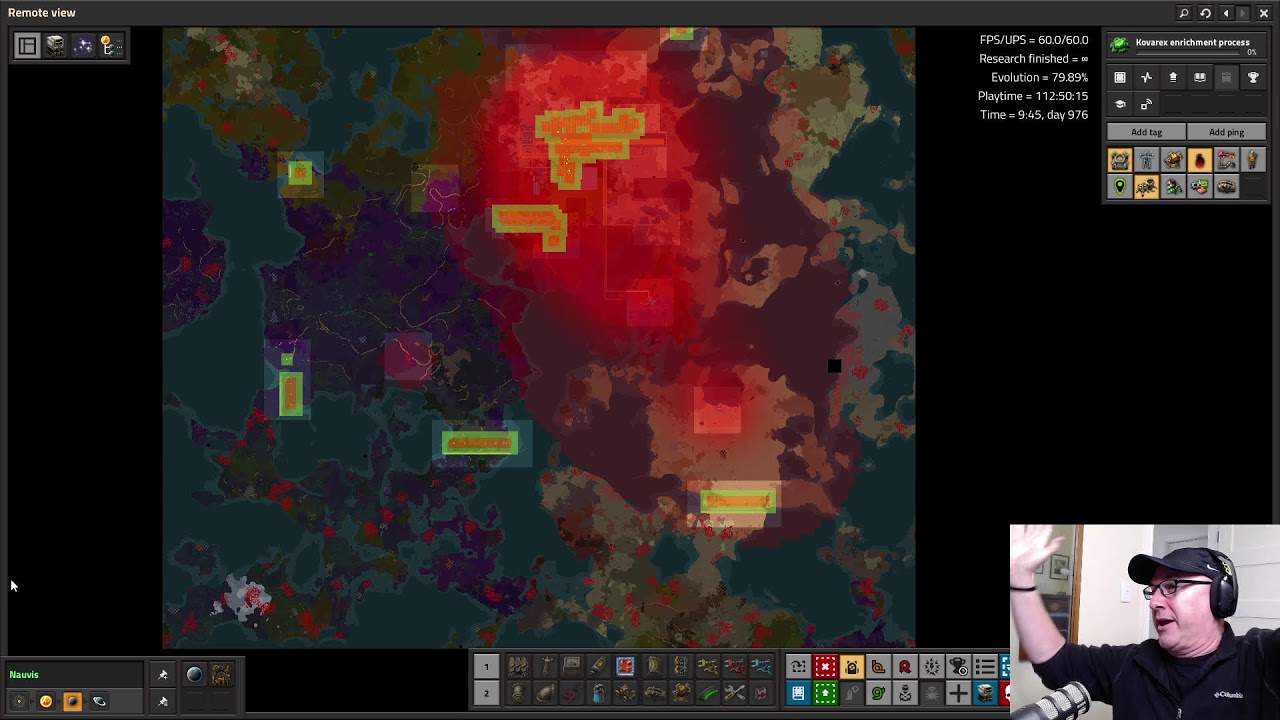Toggle the gear and green card overlay
This screenshot has width=1280, height=720.
[x=1200, y=187]
